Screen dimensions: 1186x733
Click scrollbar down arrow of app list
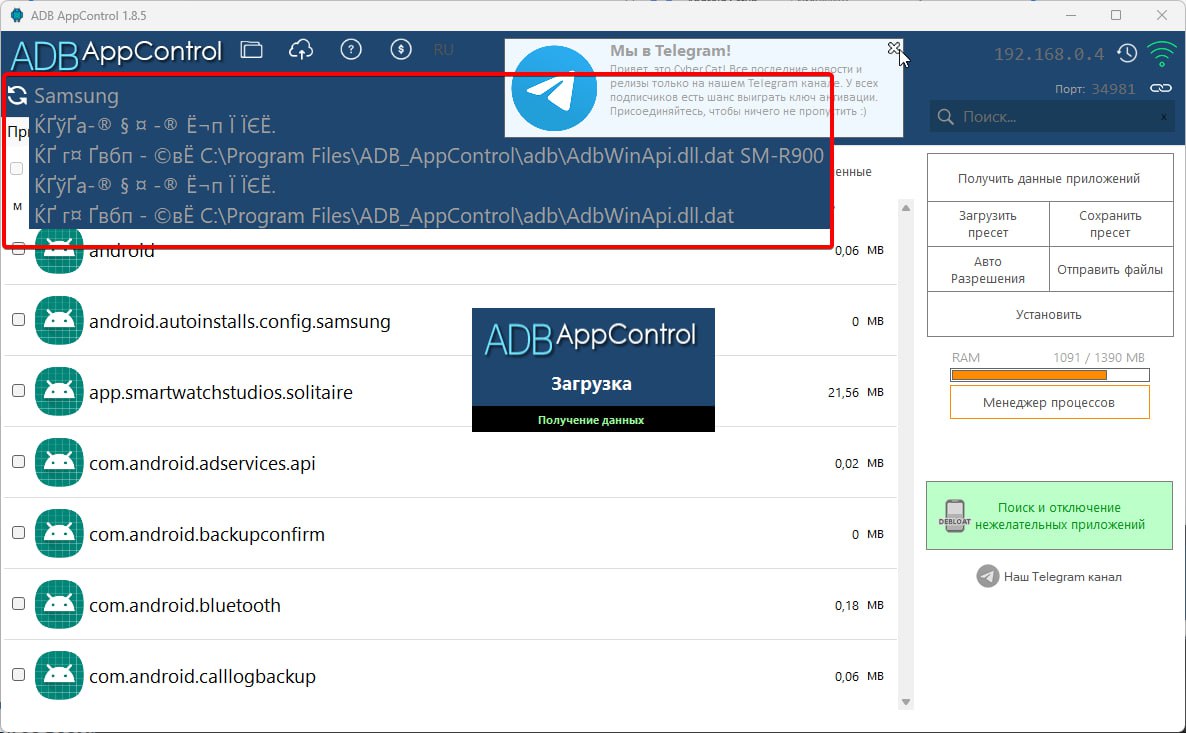coord(905,702)
